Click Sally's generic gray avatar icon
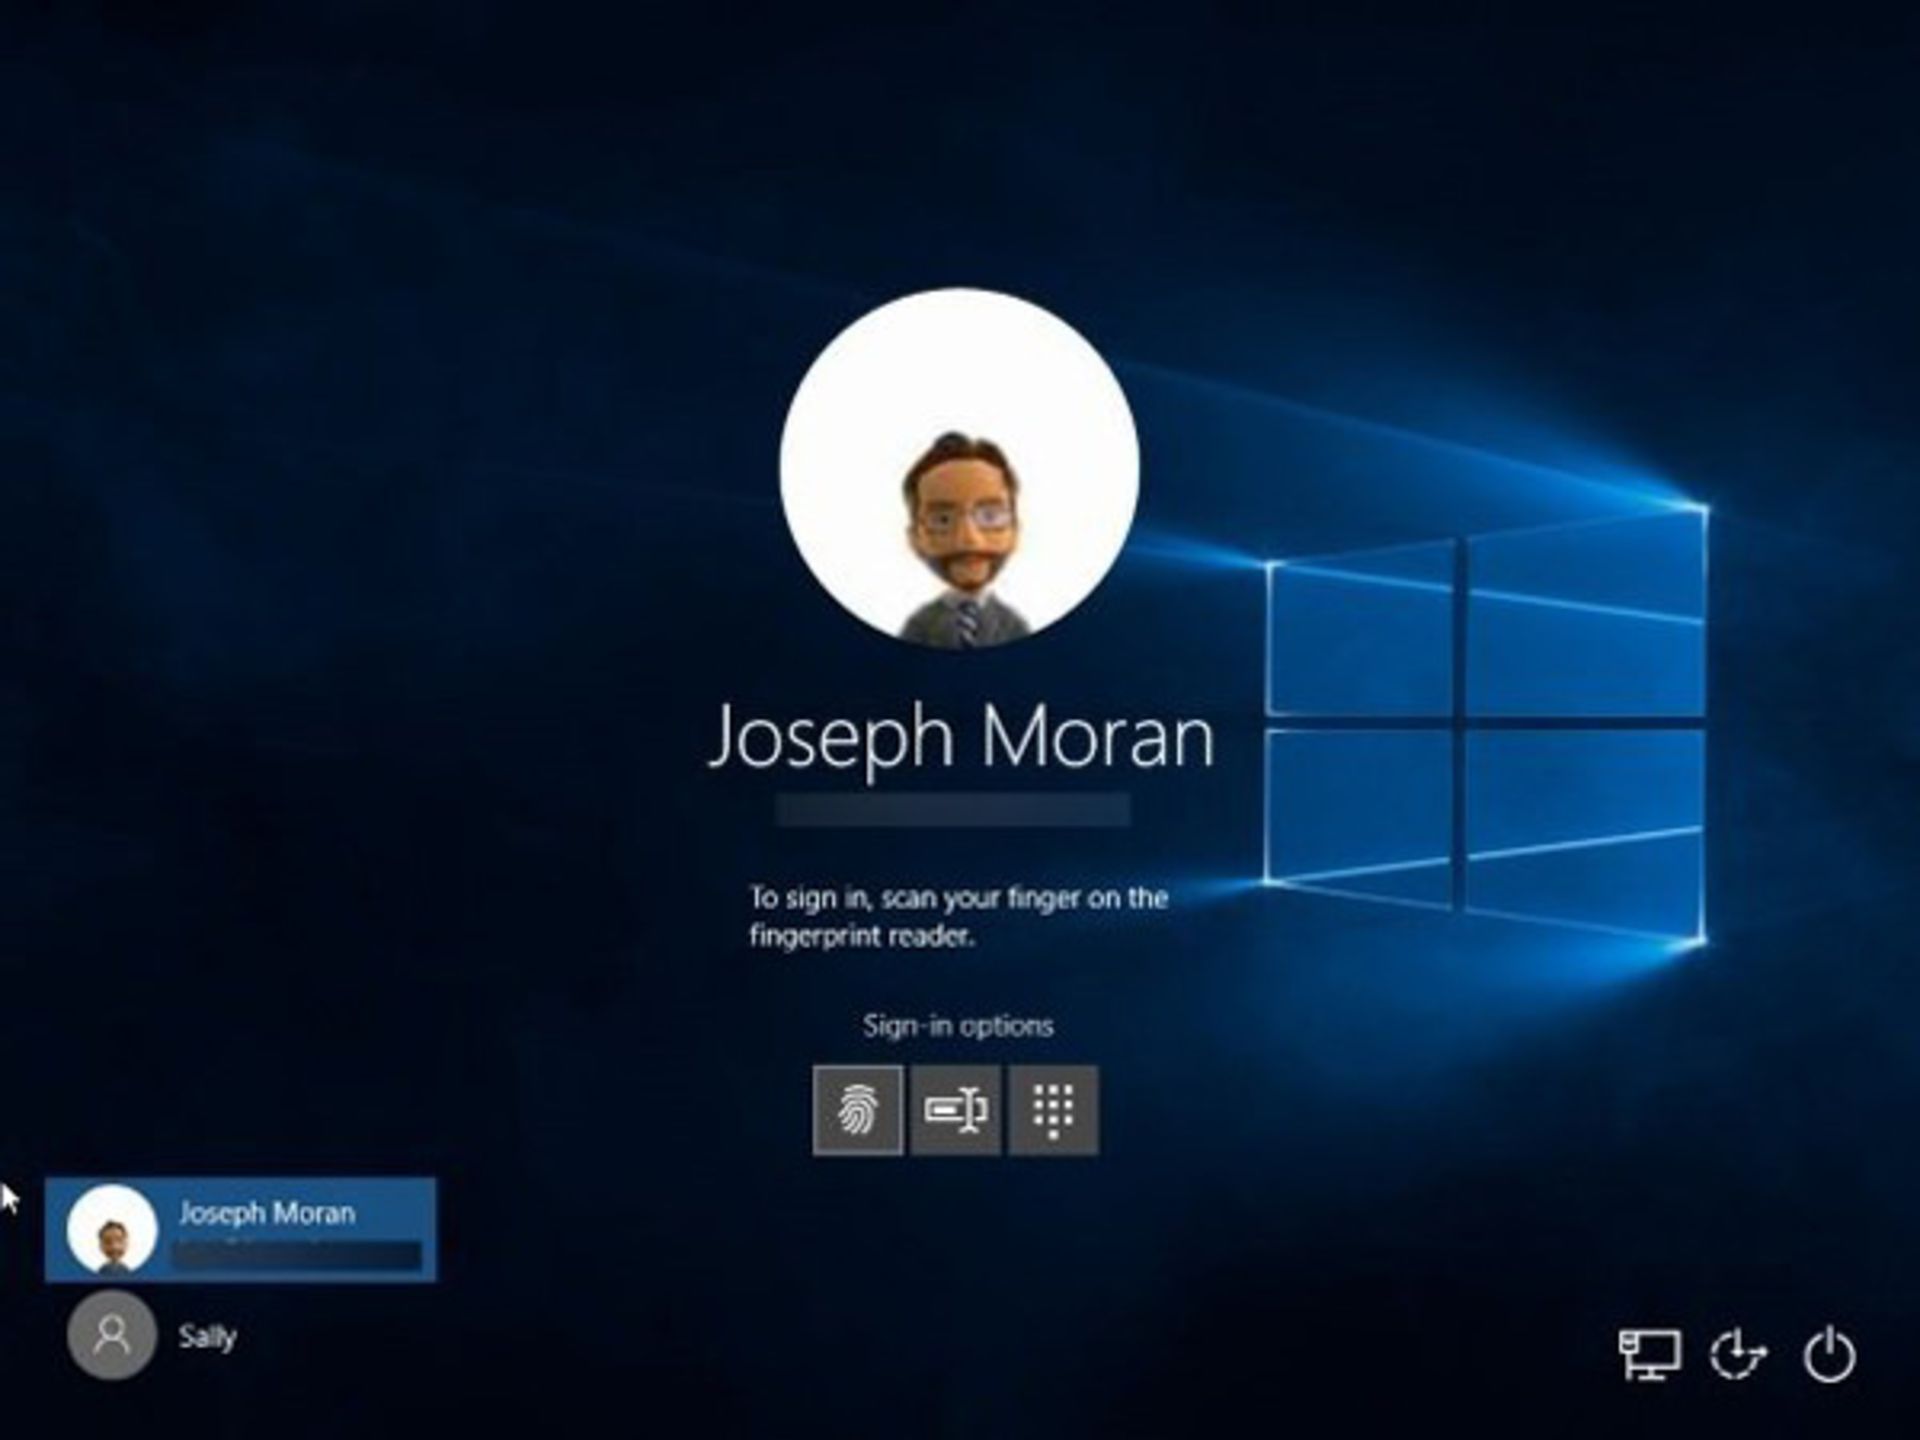The width and height of the screenshot is (1920, 1440). pyautogui.click(x=112, y=1335)
